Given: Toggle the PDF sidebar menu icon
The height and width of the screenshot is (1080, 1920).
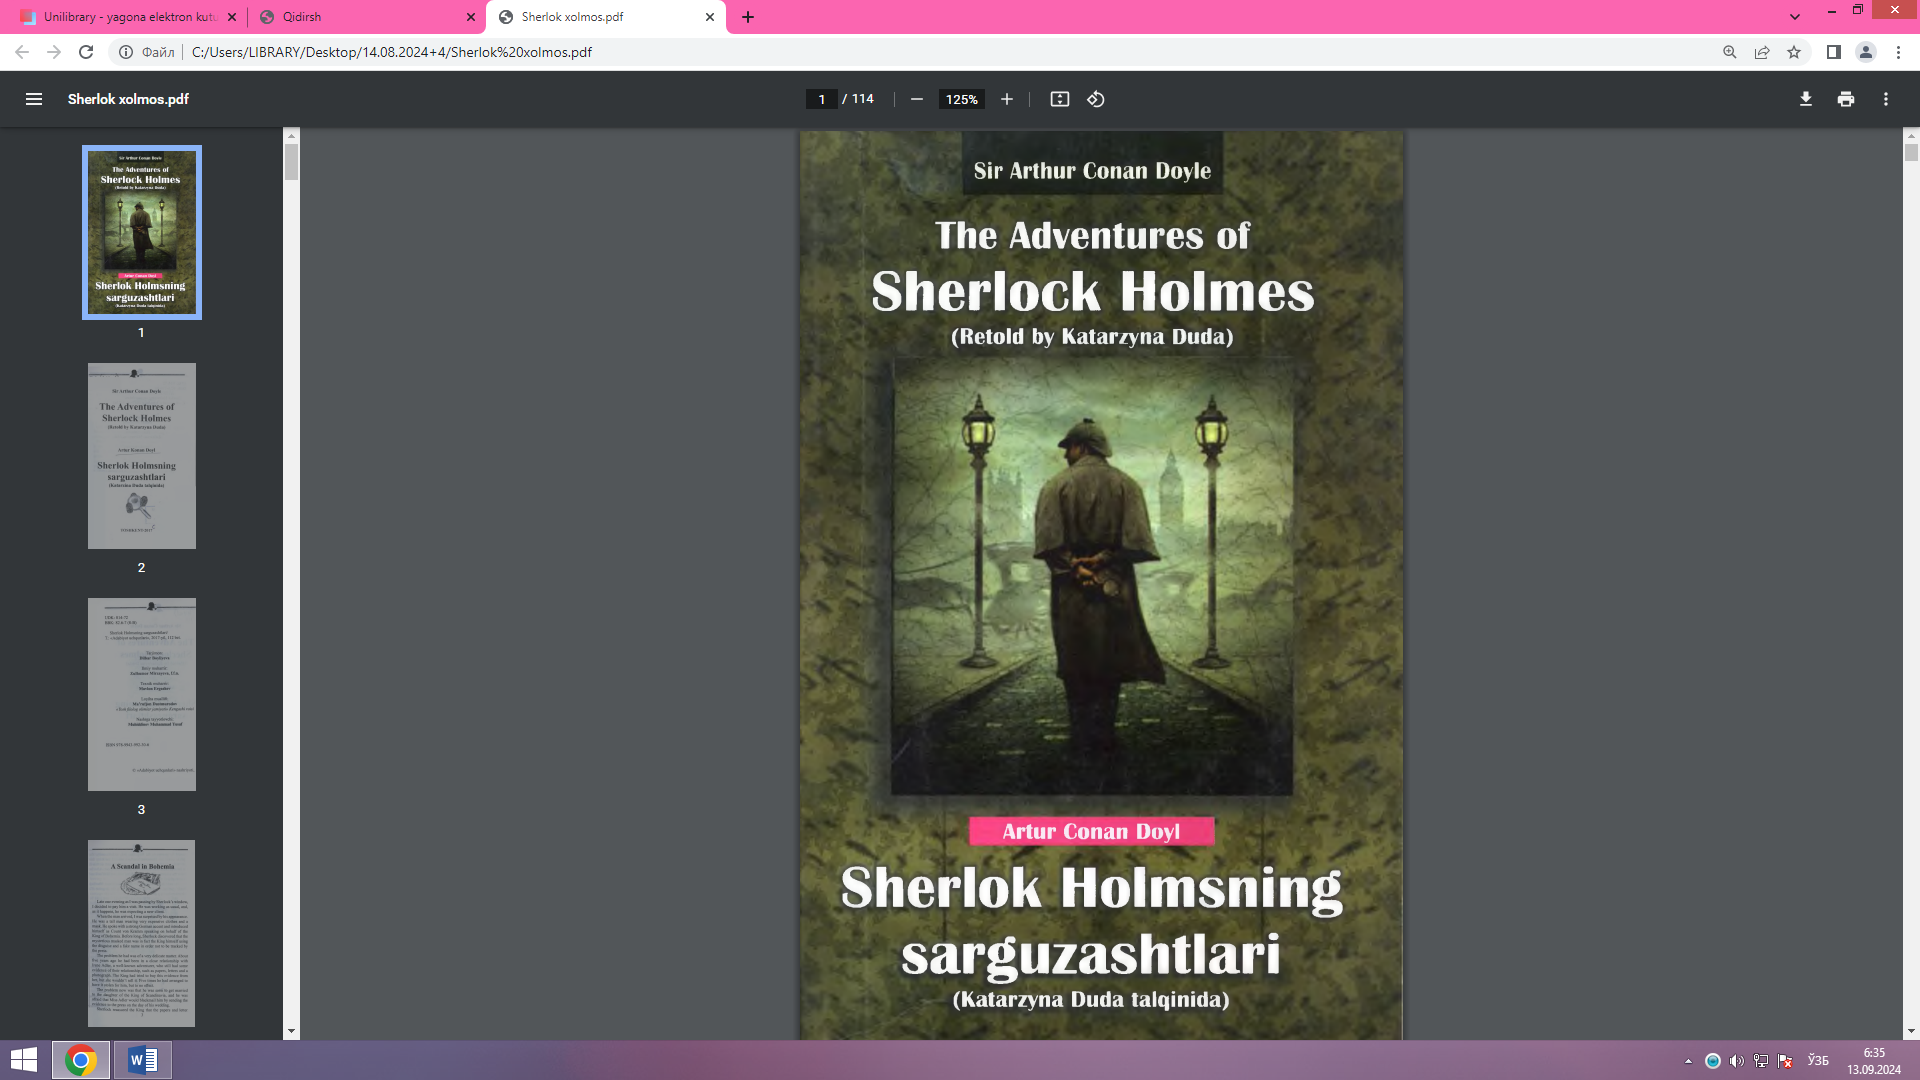Looking at the screenshot, I should (34, 99).
